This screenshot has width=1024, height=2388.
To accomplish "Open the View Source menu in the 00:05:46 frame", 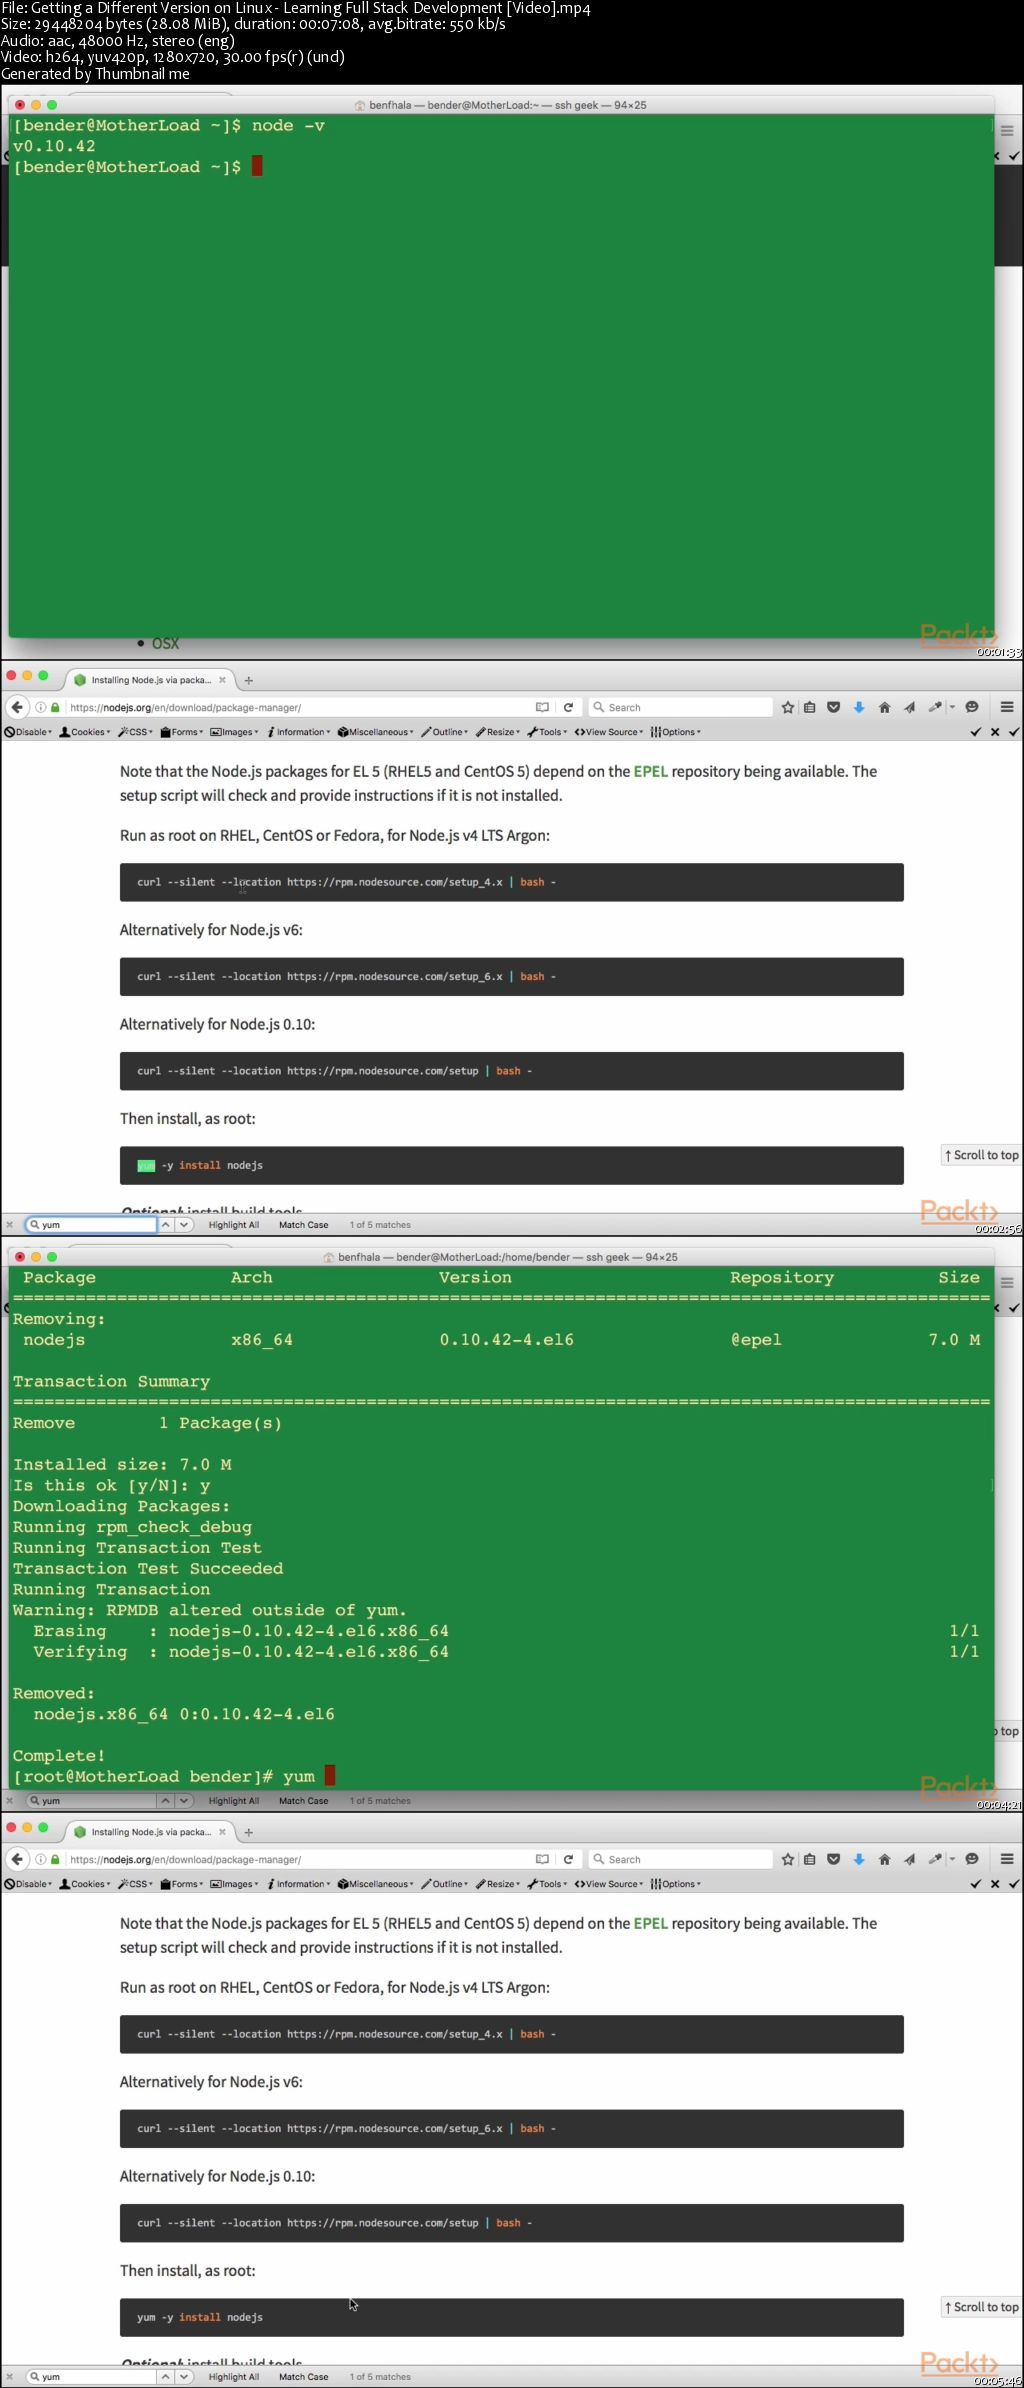I will [609, 1884].
